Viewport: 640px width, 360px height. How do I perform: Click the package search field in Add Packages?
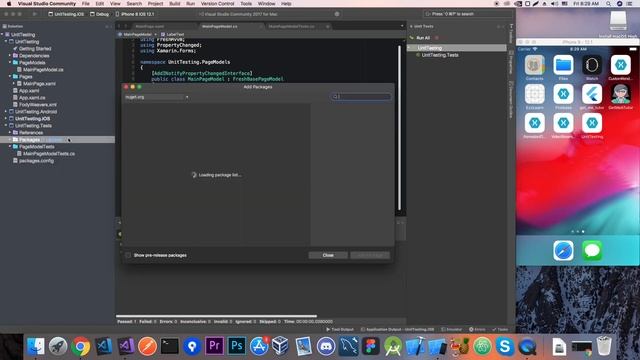click(361, 97)
